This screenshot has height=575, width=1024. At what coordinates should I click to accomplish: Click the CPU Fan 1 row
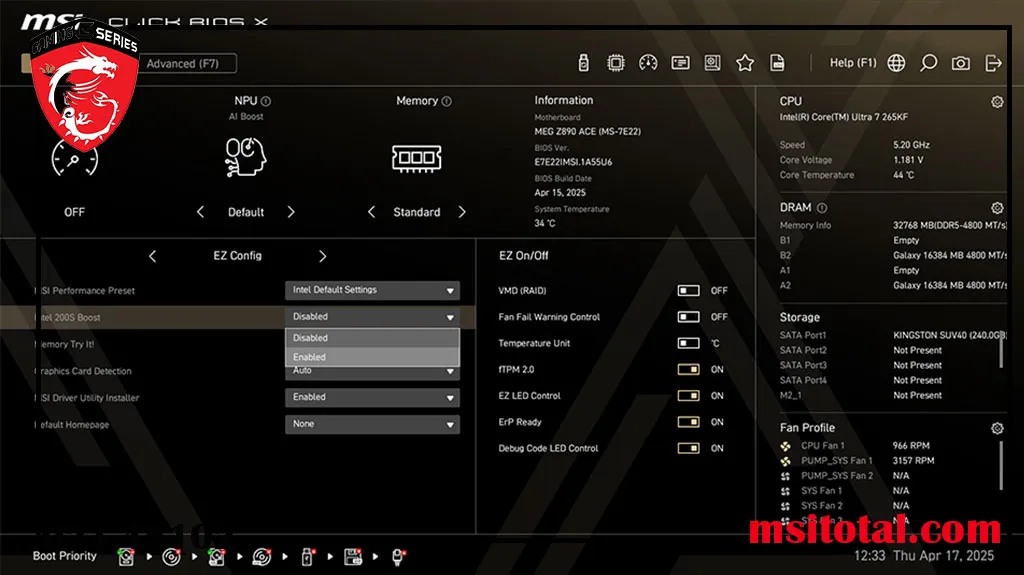tap(856, 446)
